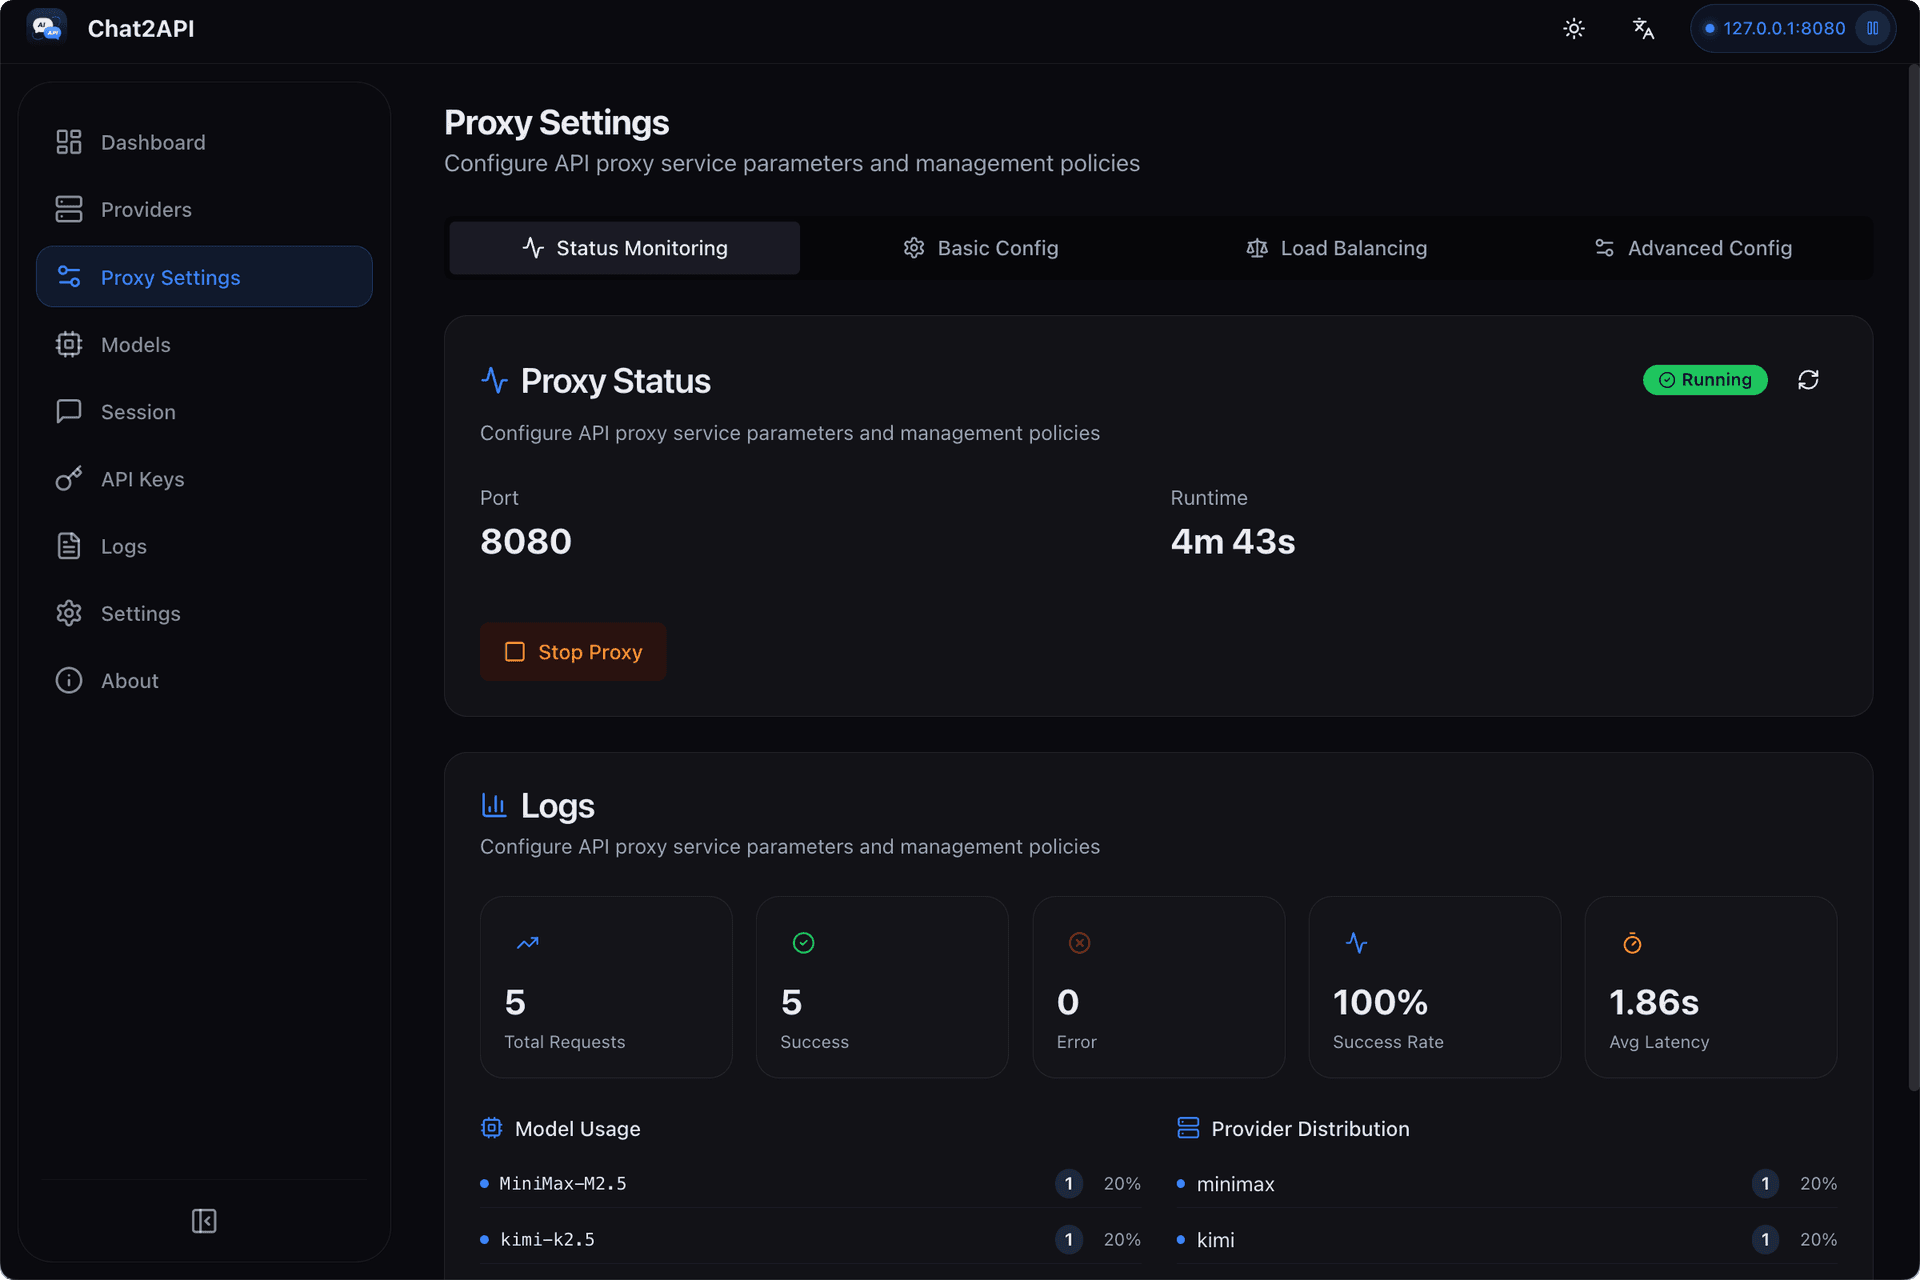Image resolution: width=1920 pixels, height=1280 pixels.
Task: Click the 127.0.0.1:8080 address badge
Action: (x=1774, y=28)
